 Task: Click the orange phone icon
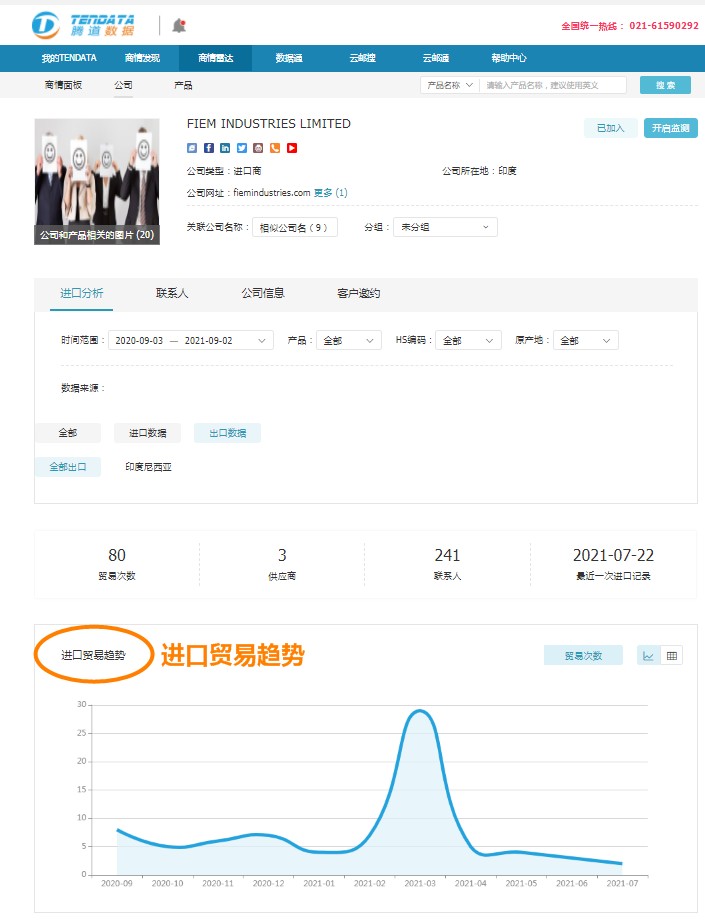275,148
